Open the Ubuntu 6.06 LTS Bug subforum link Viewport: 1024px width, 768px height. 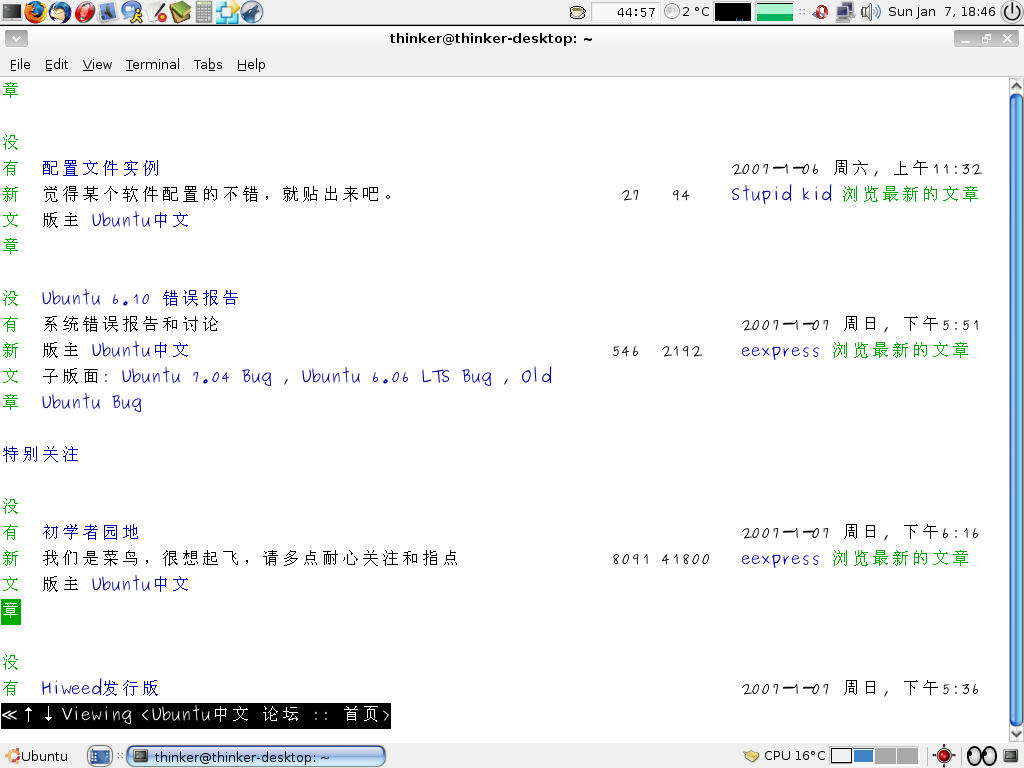396,377
